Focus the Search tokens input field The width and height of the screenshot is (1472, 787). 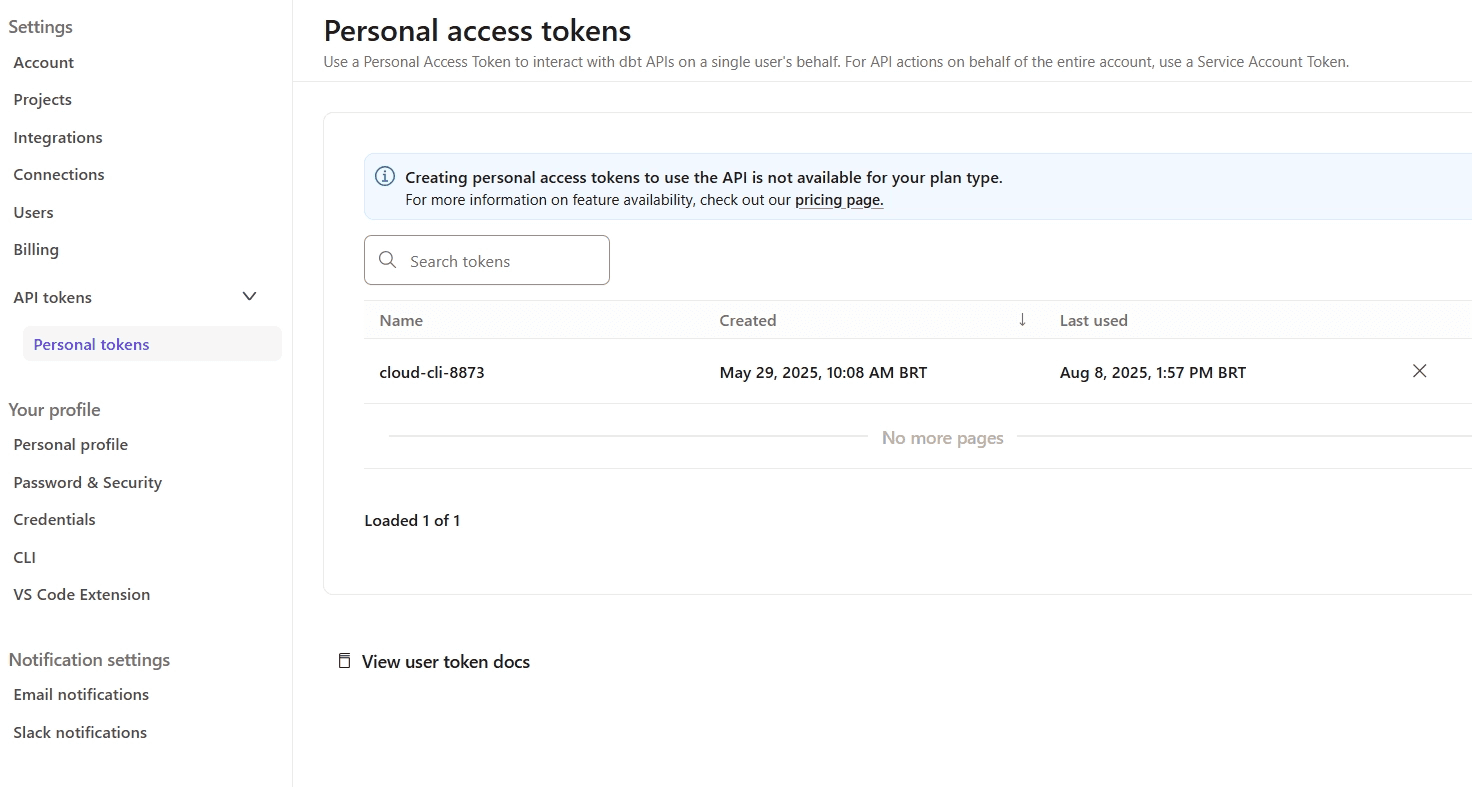point(500,261)
